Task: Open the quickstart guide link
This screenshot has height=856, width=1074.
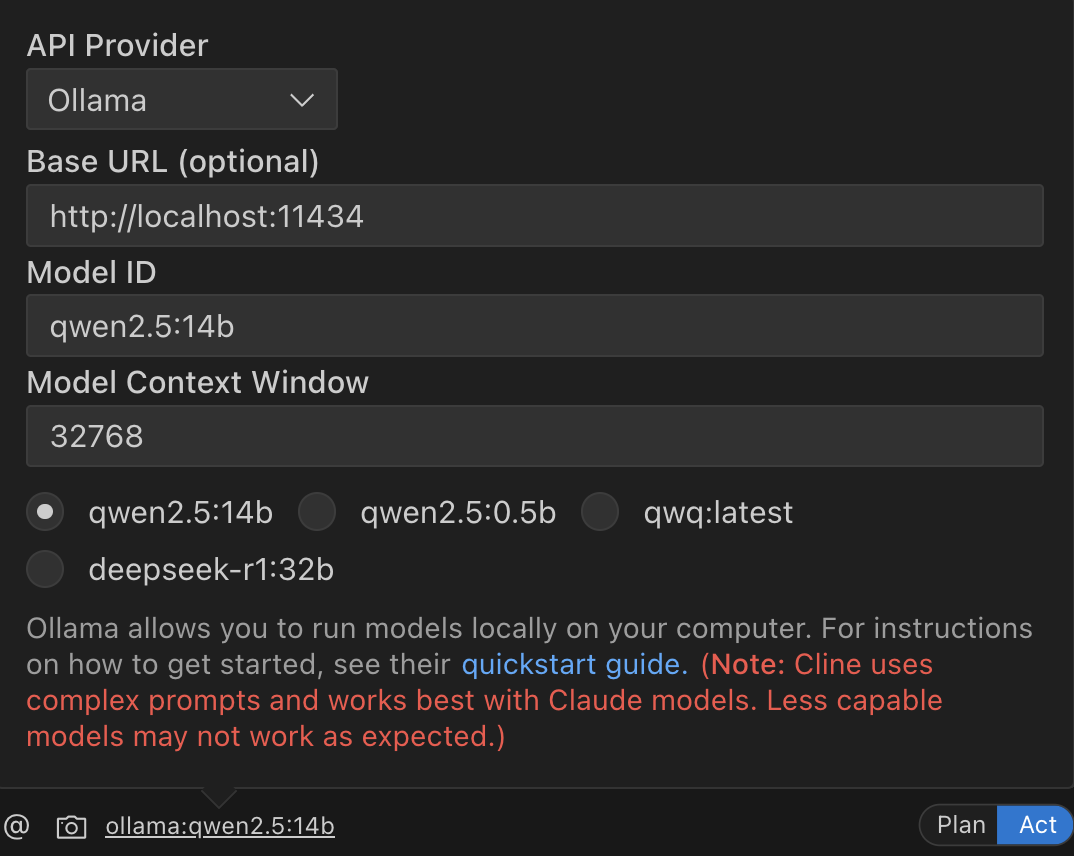Action: (x=575, y=664)
